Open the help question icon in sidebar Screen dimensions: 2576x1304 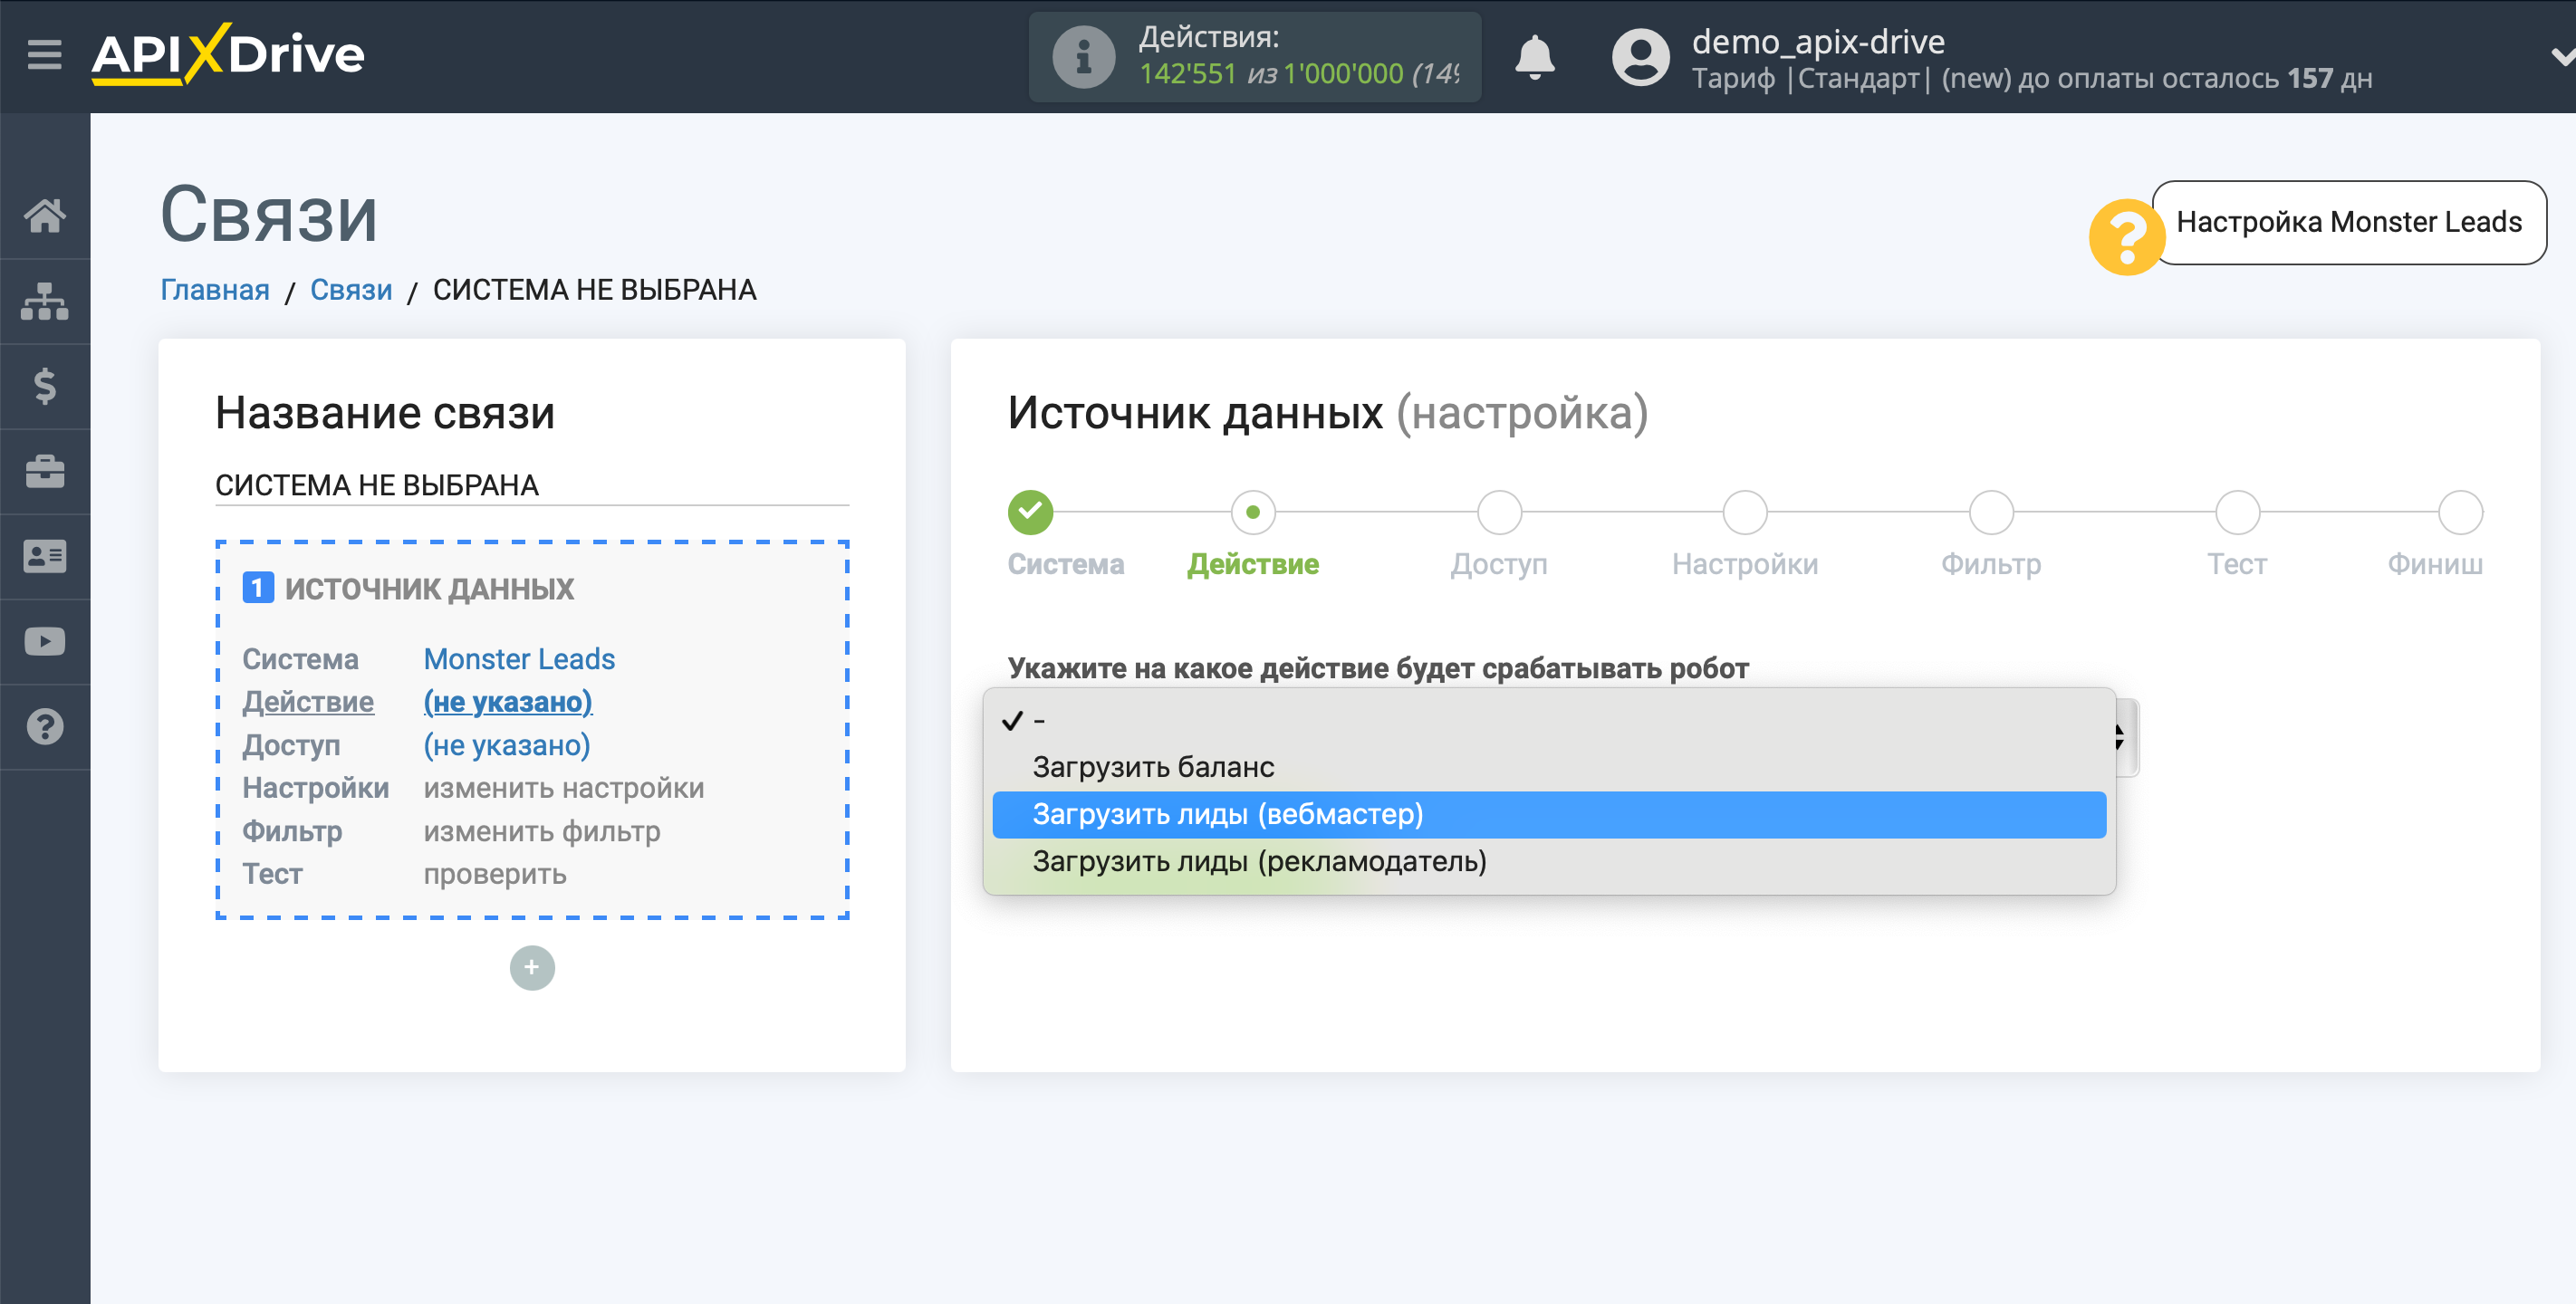coord(45,727)
